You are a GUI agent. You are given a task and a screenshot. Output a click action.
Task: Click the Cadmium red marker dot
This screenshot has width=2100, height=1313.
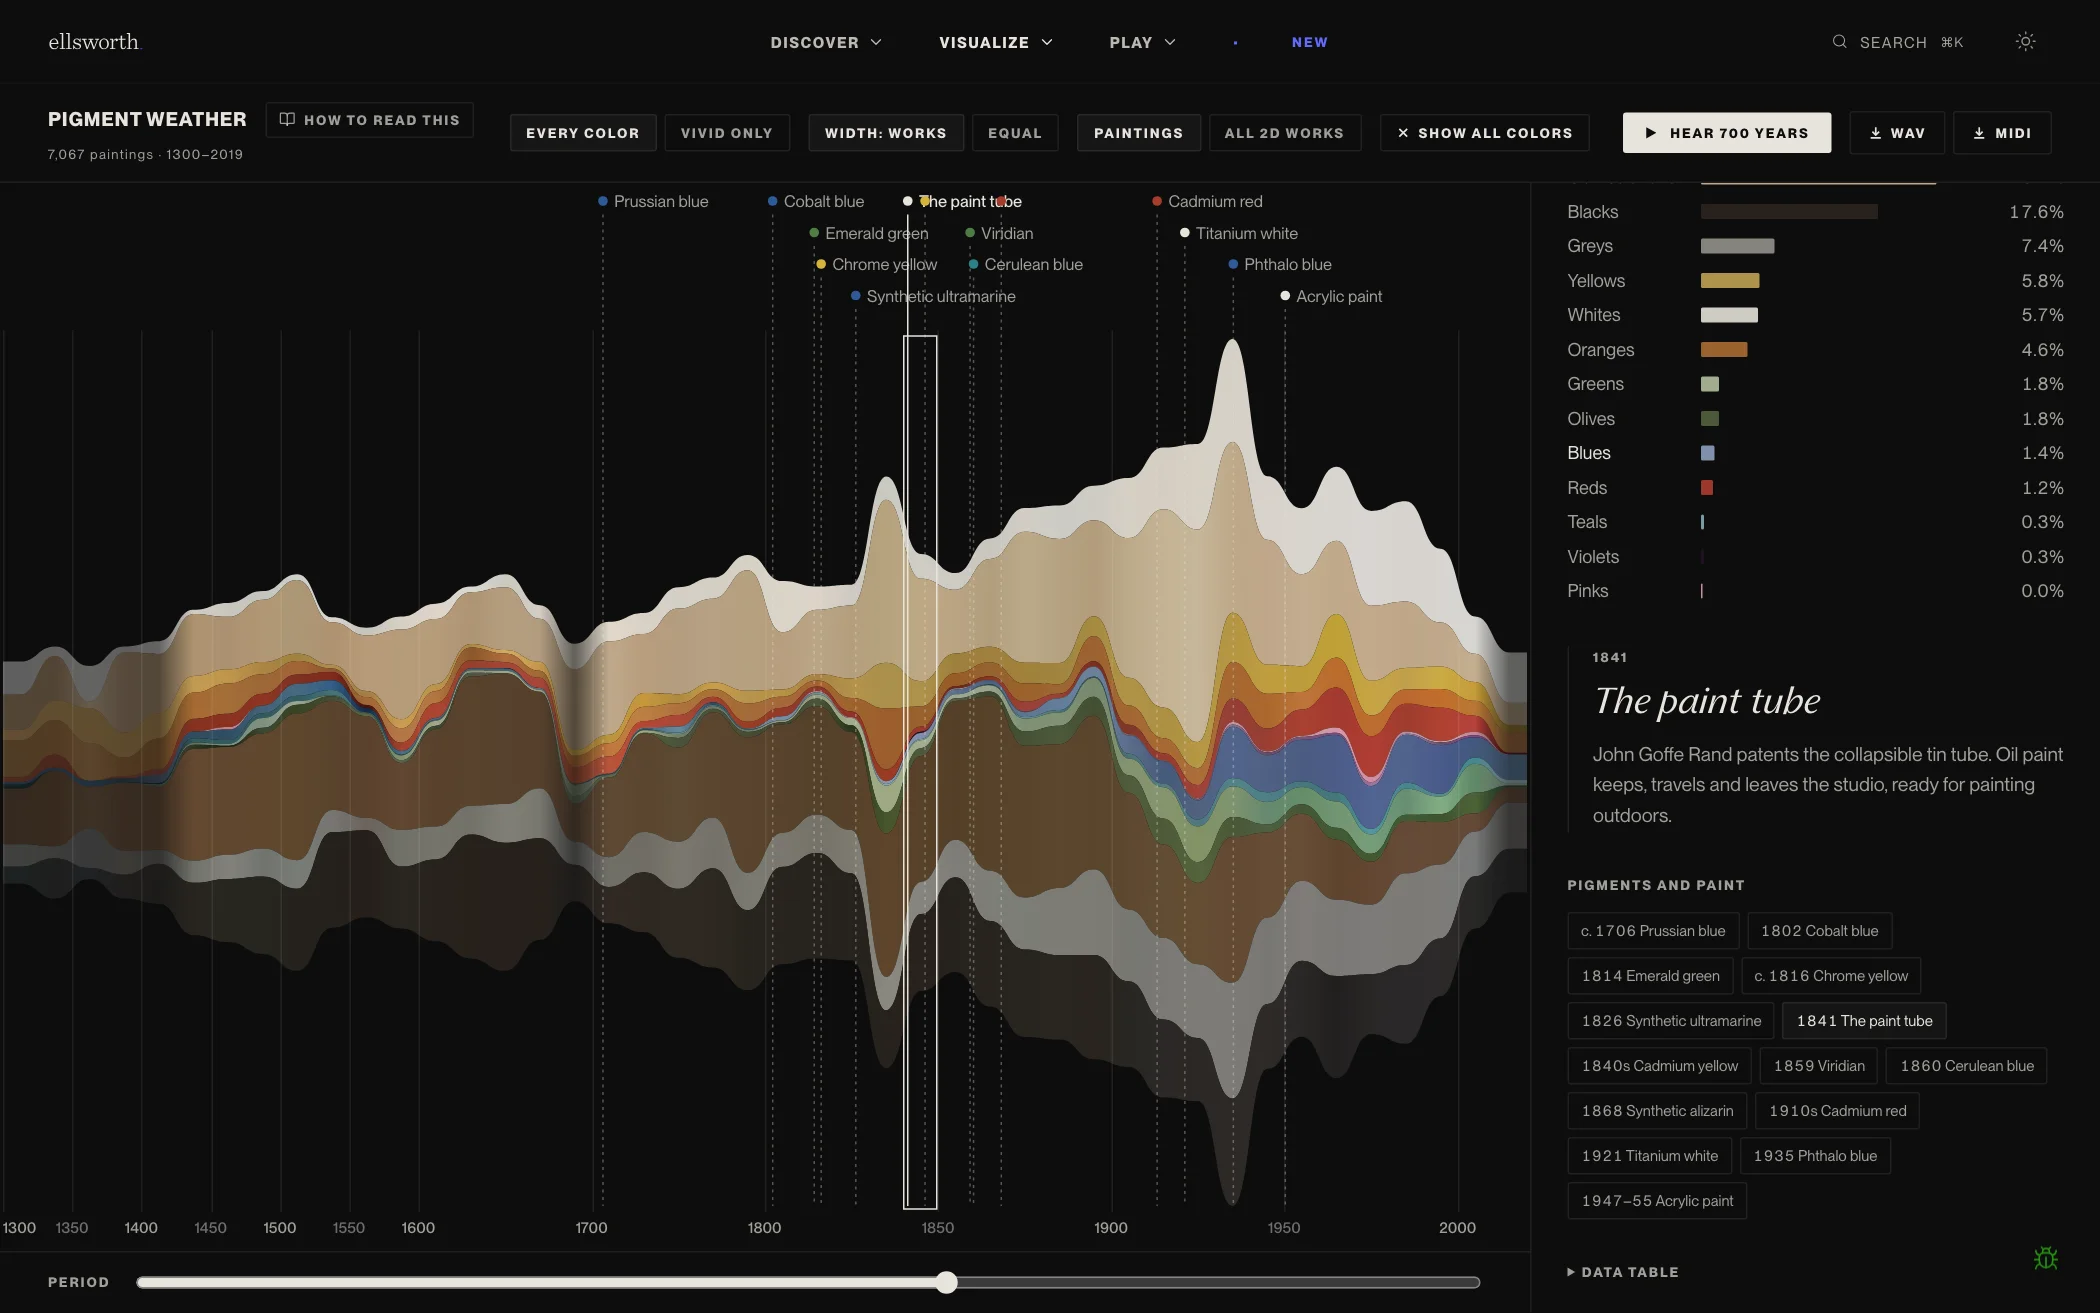coord(1157,201)
